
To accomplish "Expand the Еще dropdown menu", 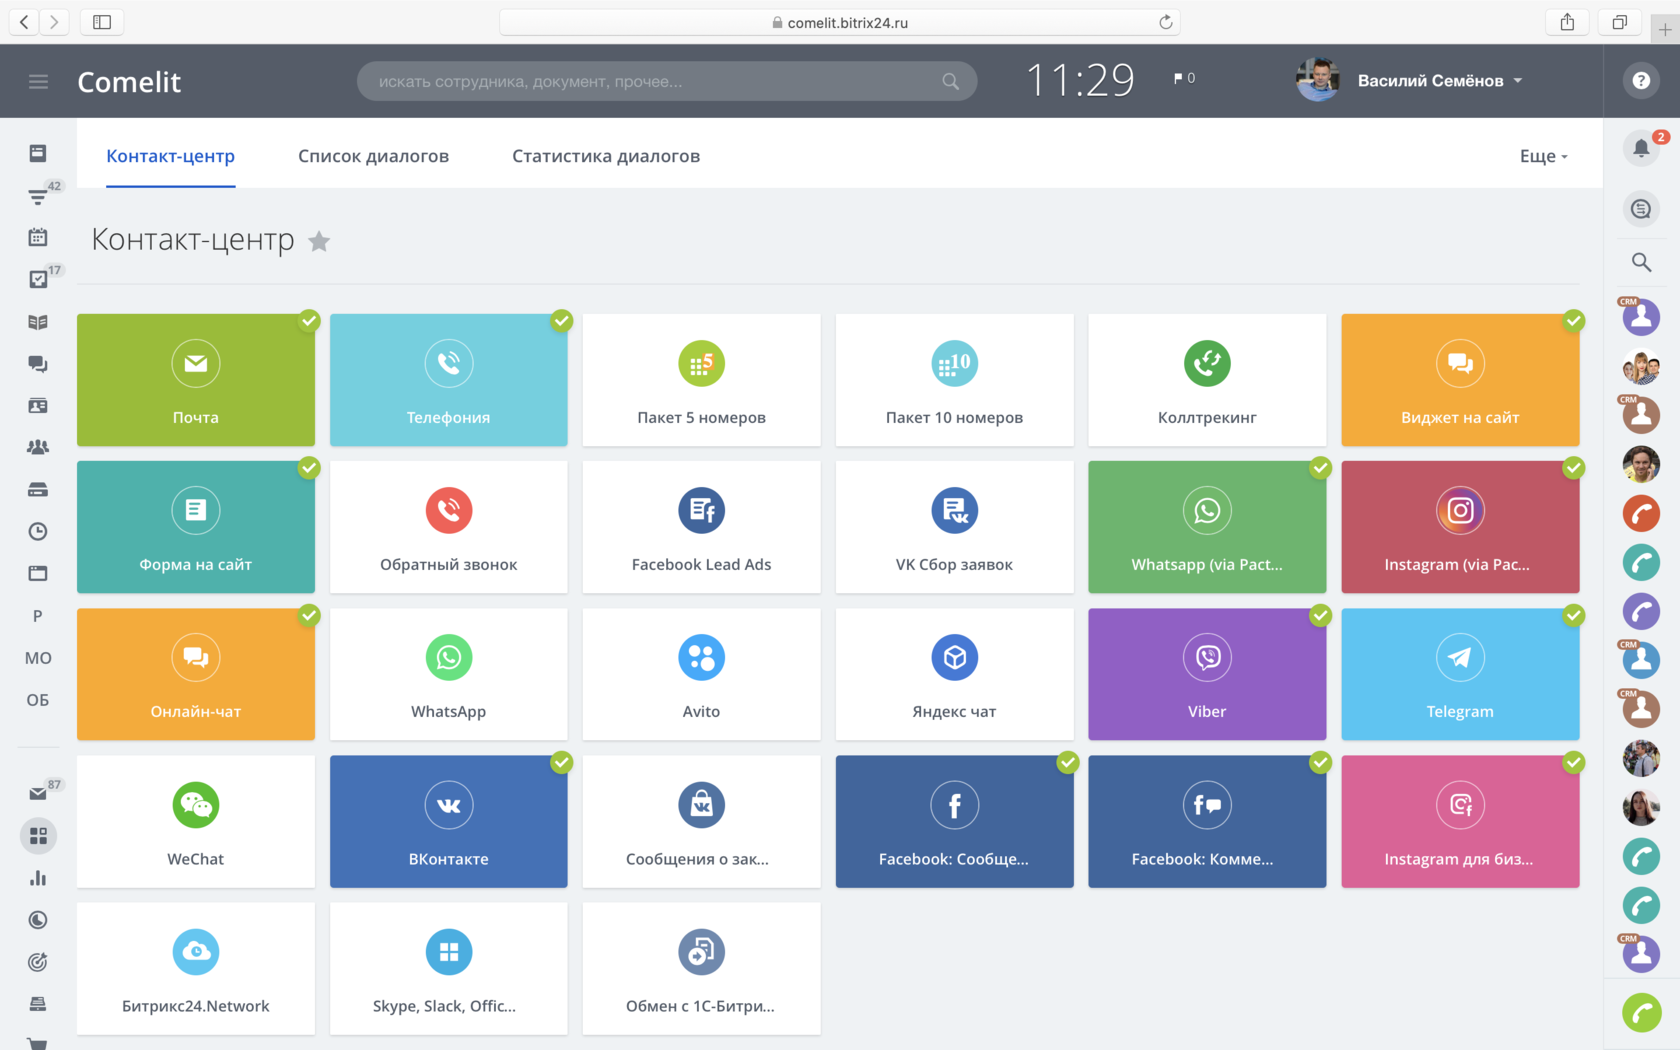I will pos(1543,156).
